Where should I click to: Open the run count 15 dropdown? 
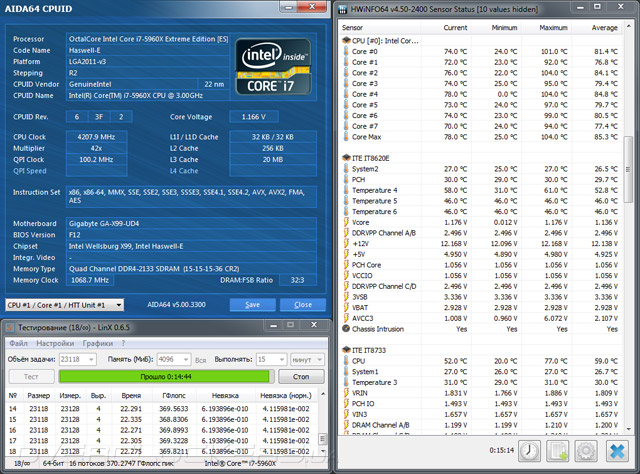tap(271, 359)
